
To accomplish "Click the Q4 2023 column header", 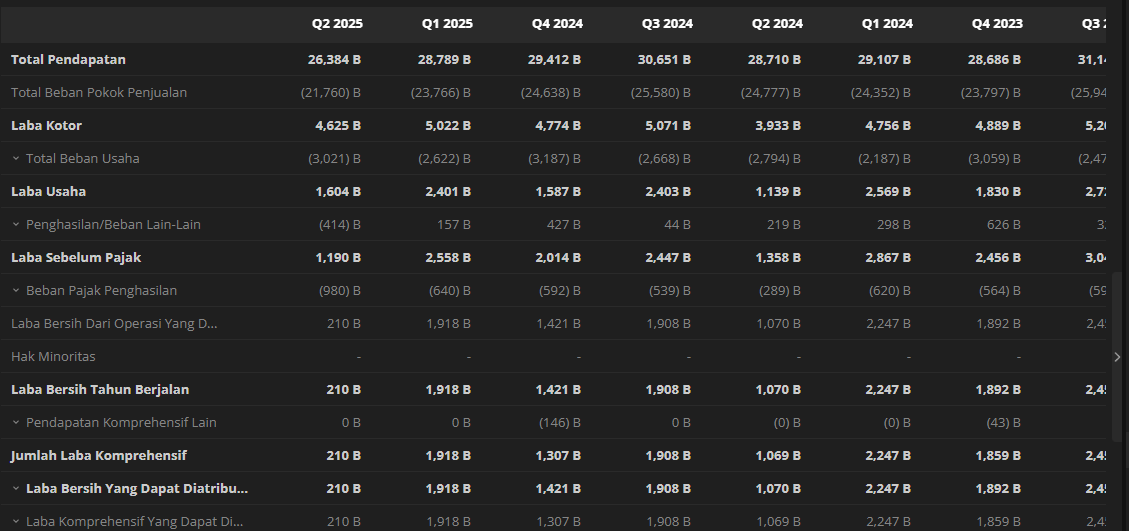I will pyautogui.click(x=997, y=24).
